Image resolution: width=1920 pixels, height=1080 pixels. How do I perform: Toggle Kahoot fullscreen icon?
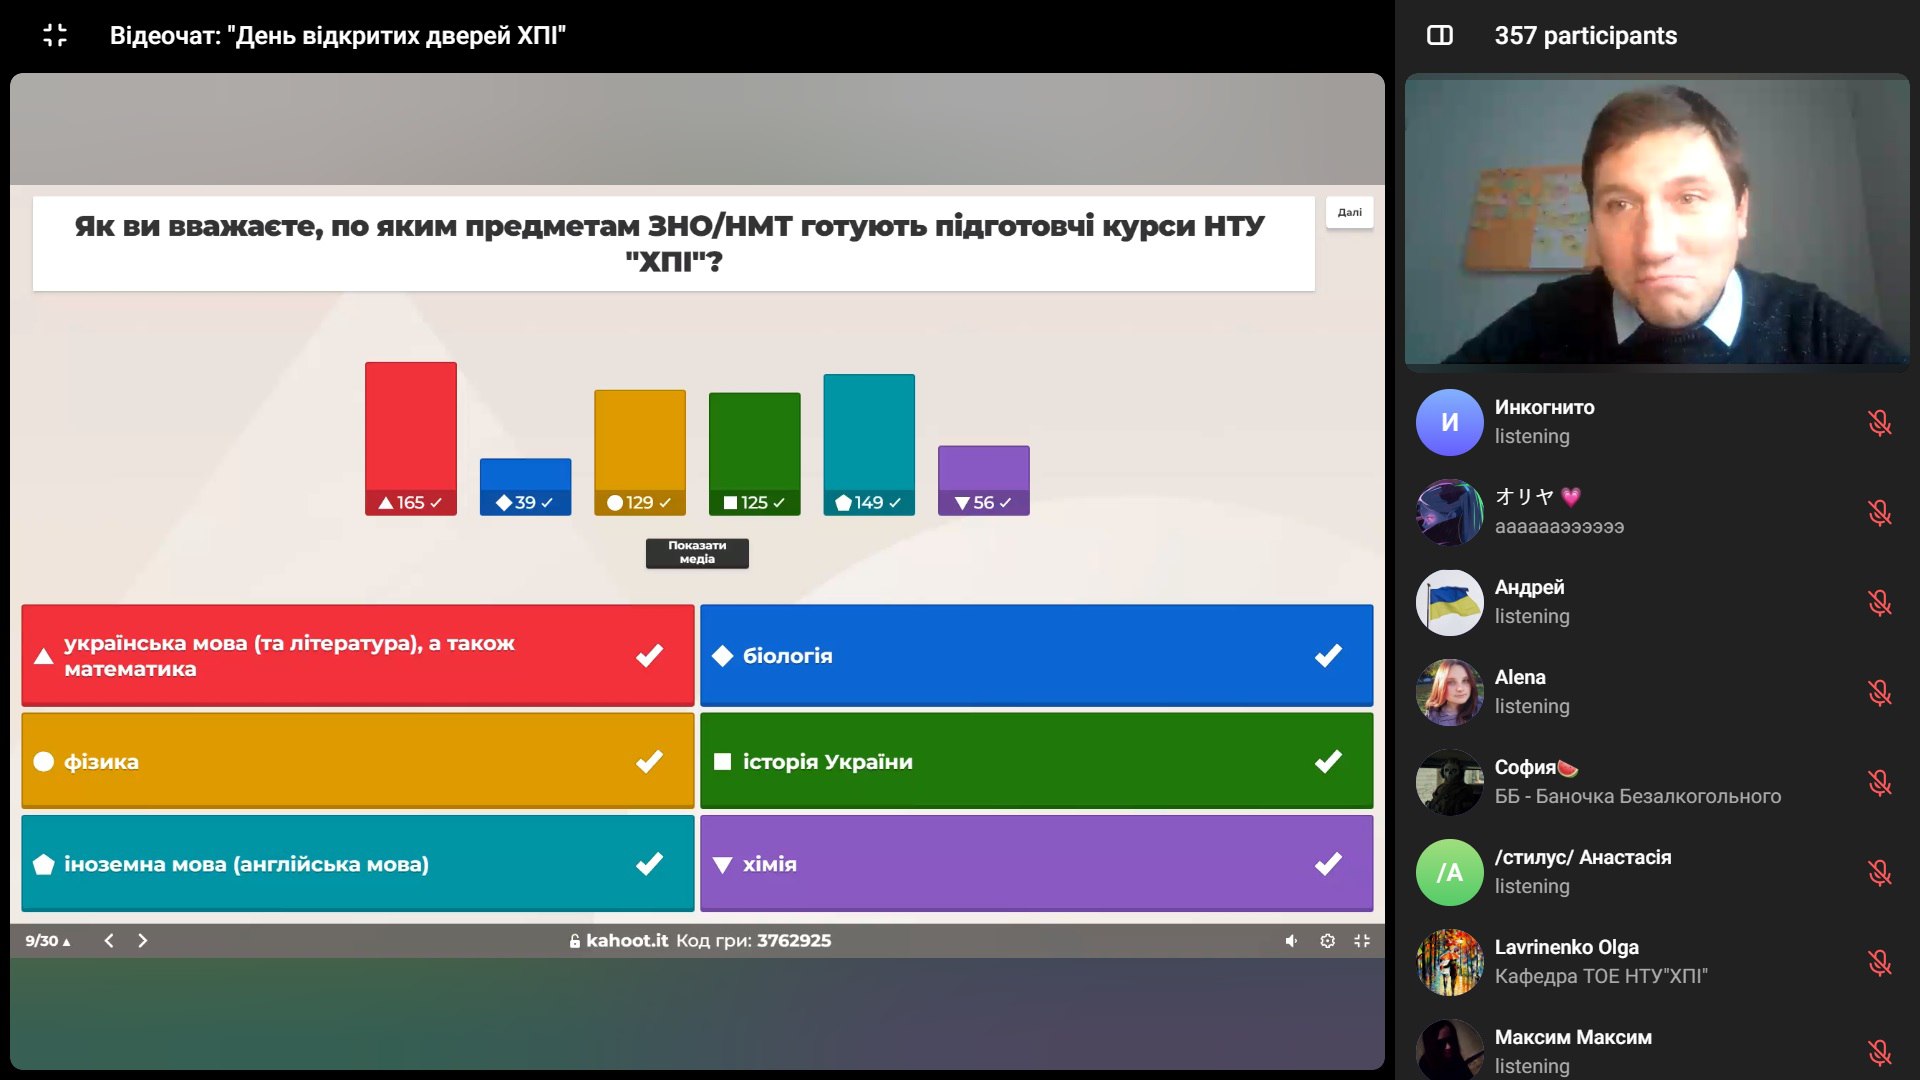1362,940
